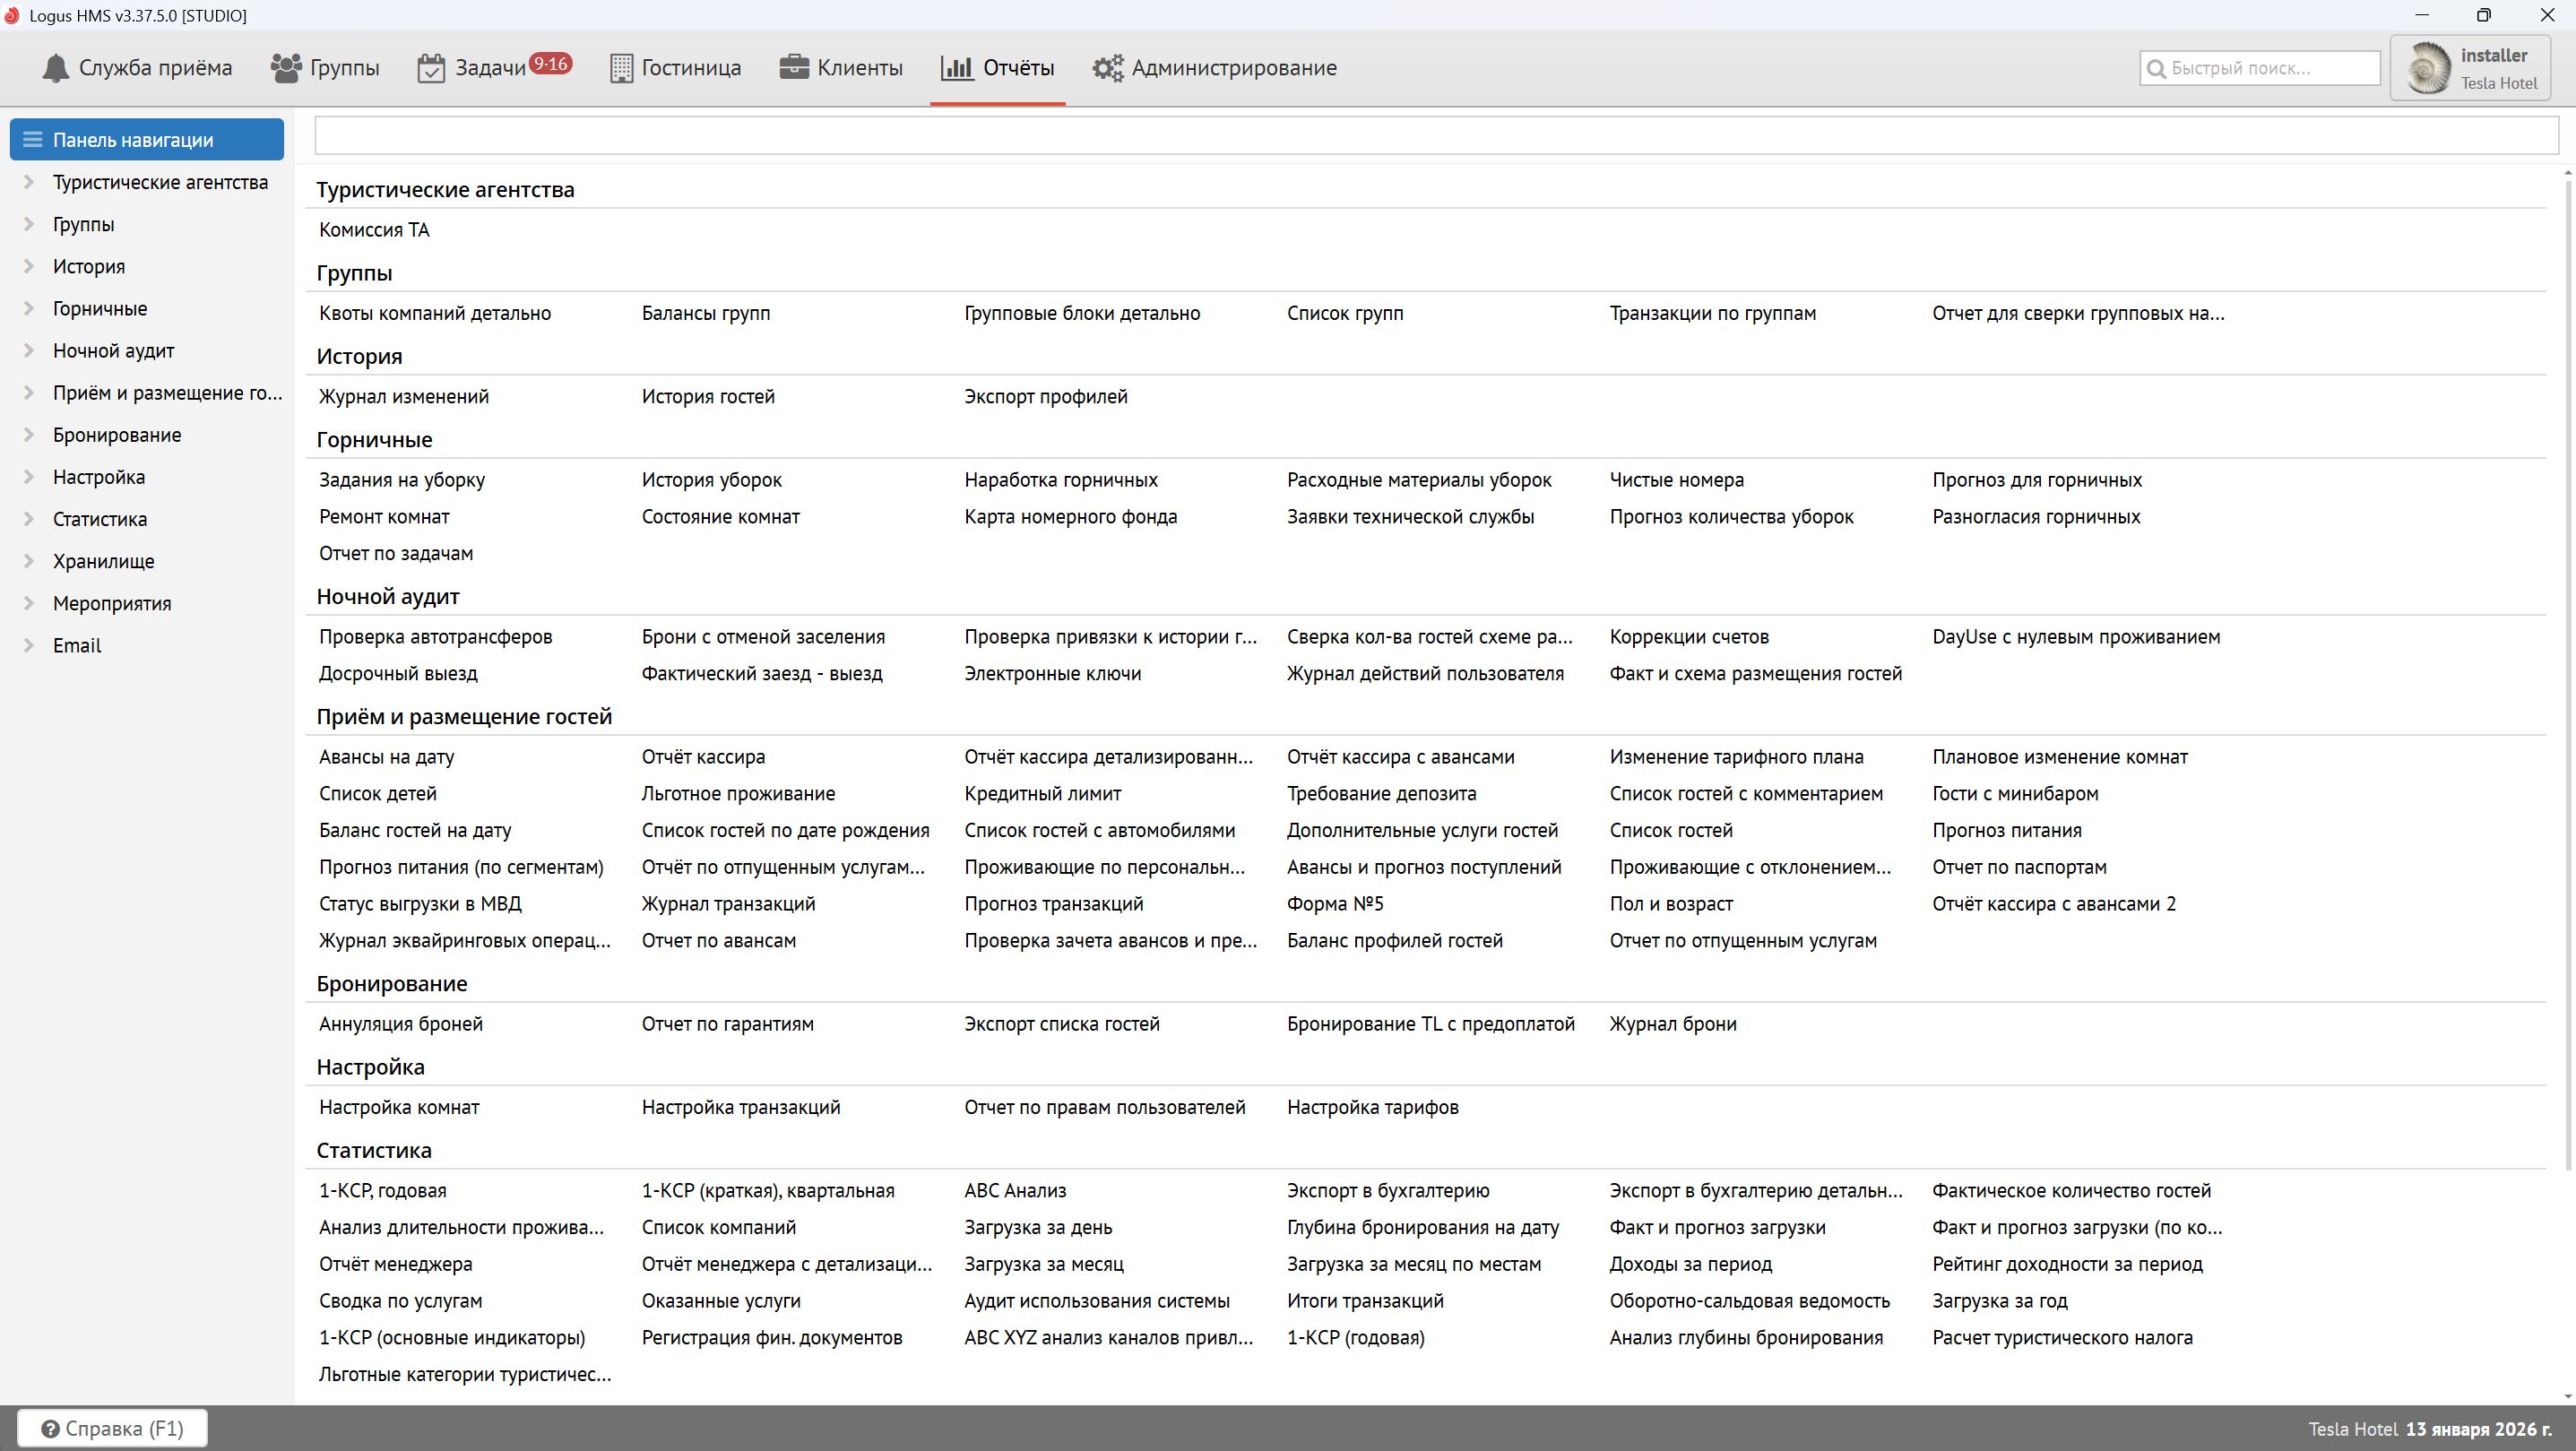Open the Журнал изменений report link

tap(404, 397)
